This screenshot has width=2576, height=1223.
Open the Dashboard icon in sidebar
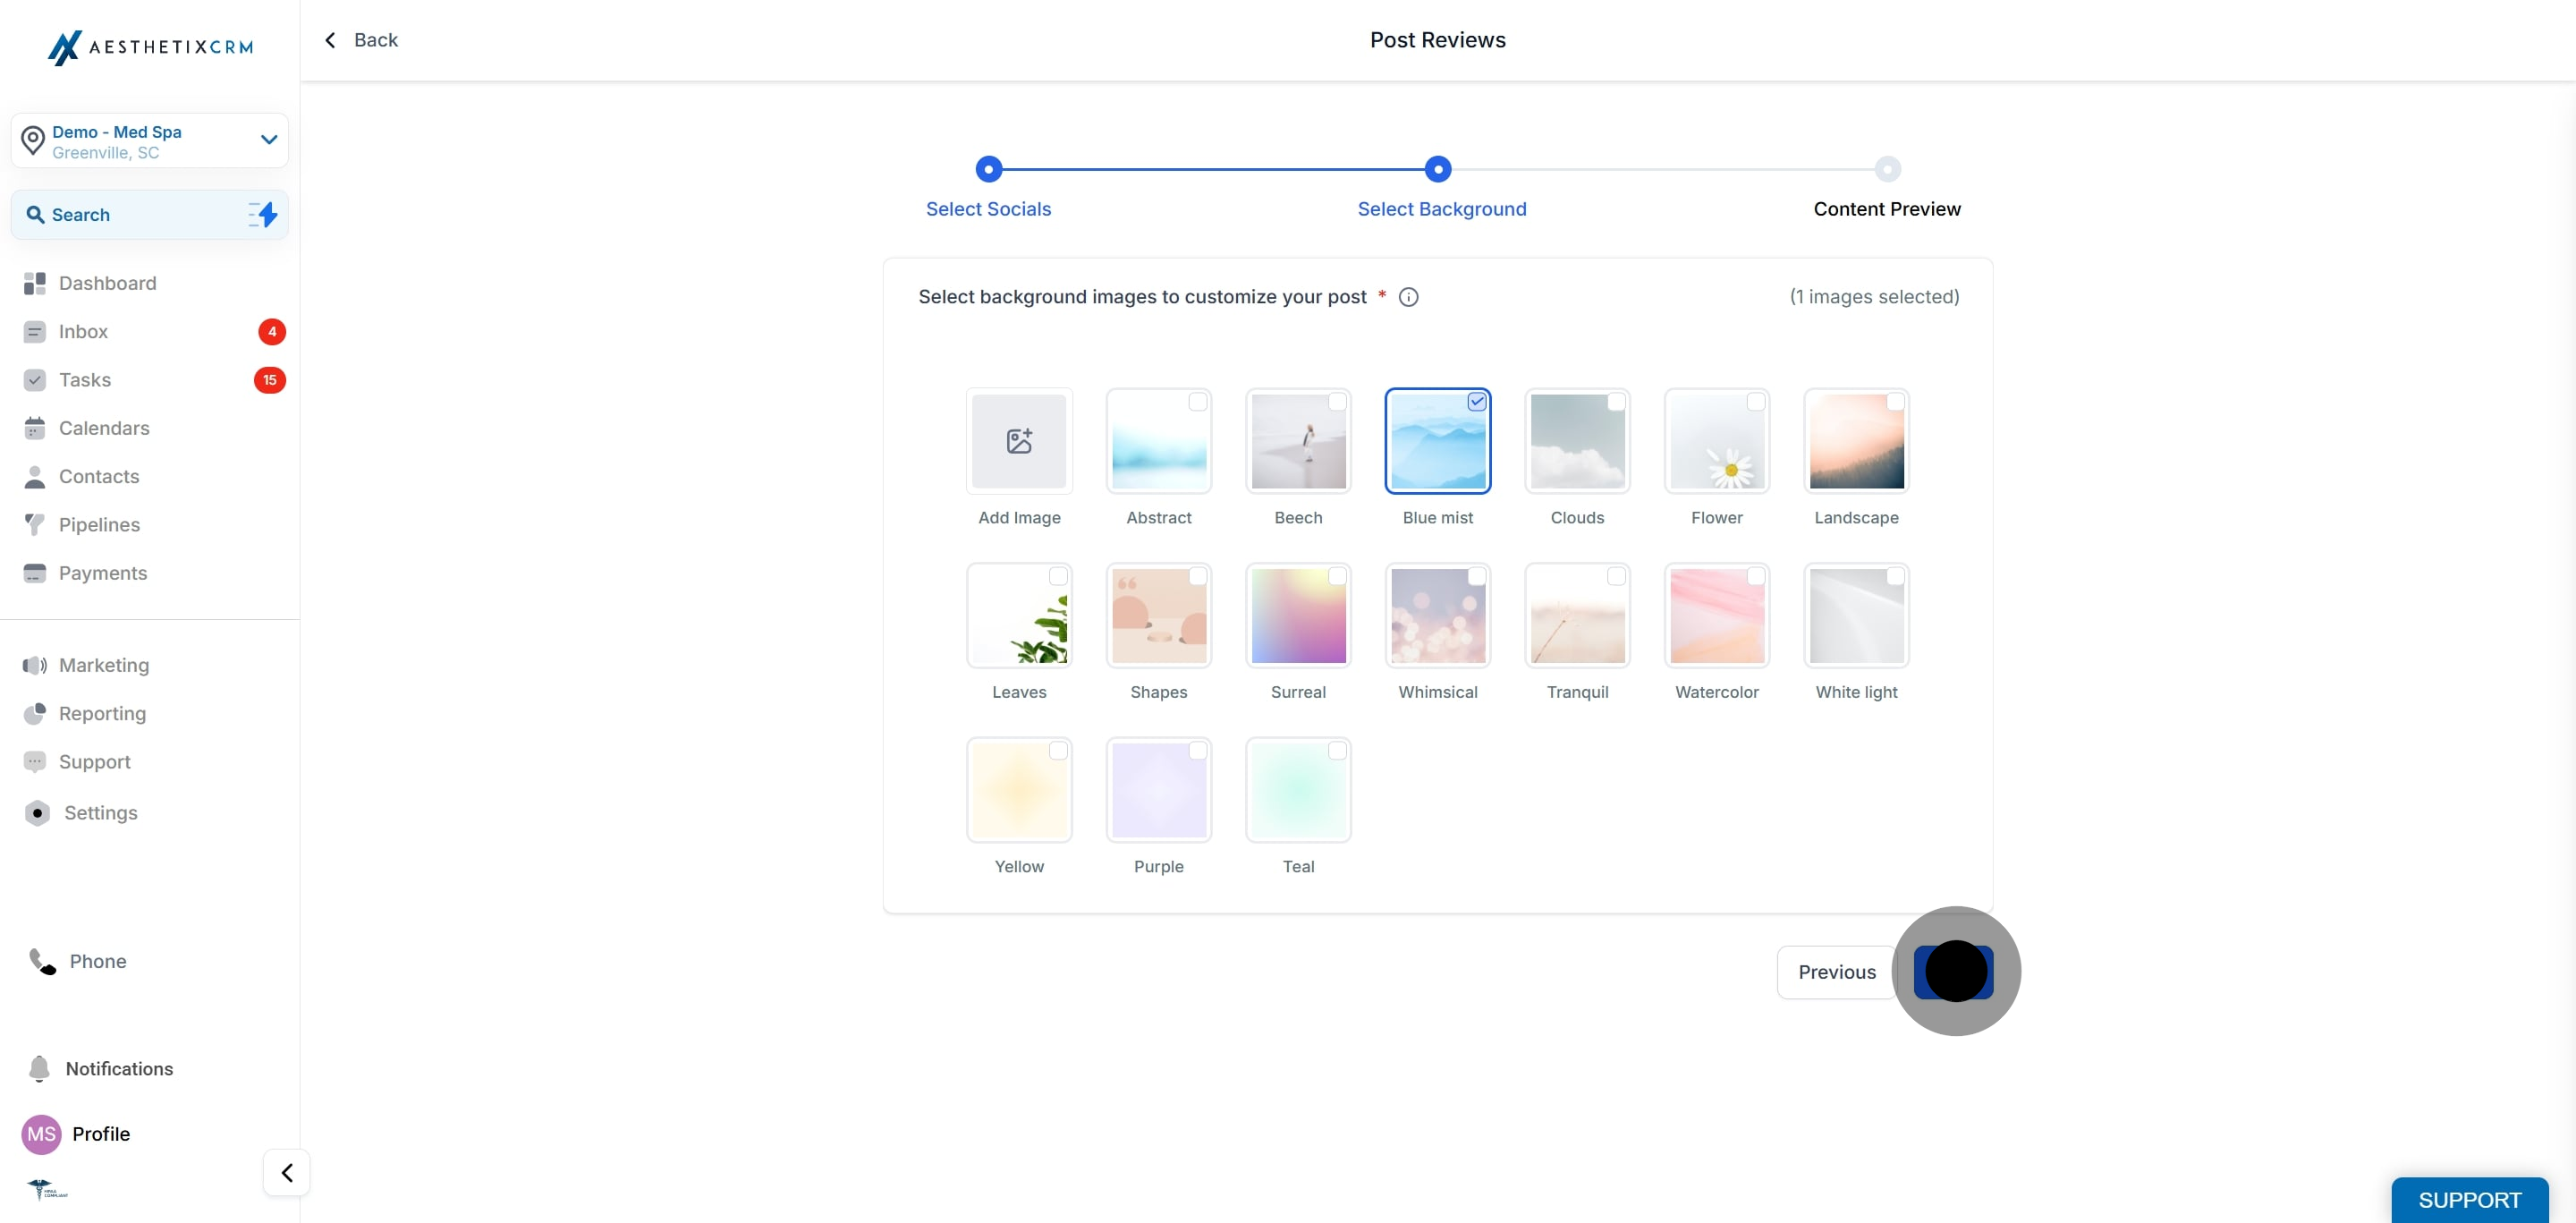35,283
